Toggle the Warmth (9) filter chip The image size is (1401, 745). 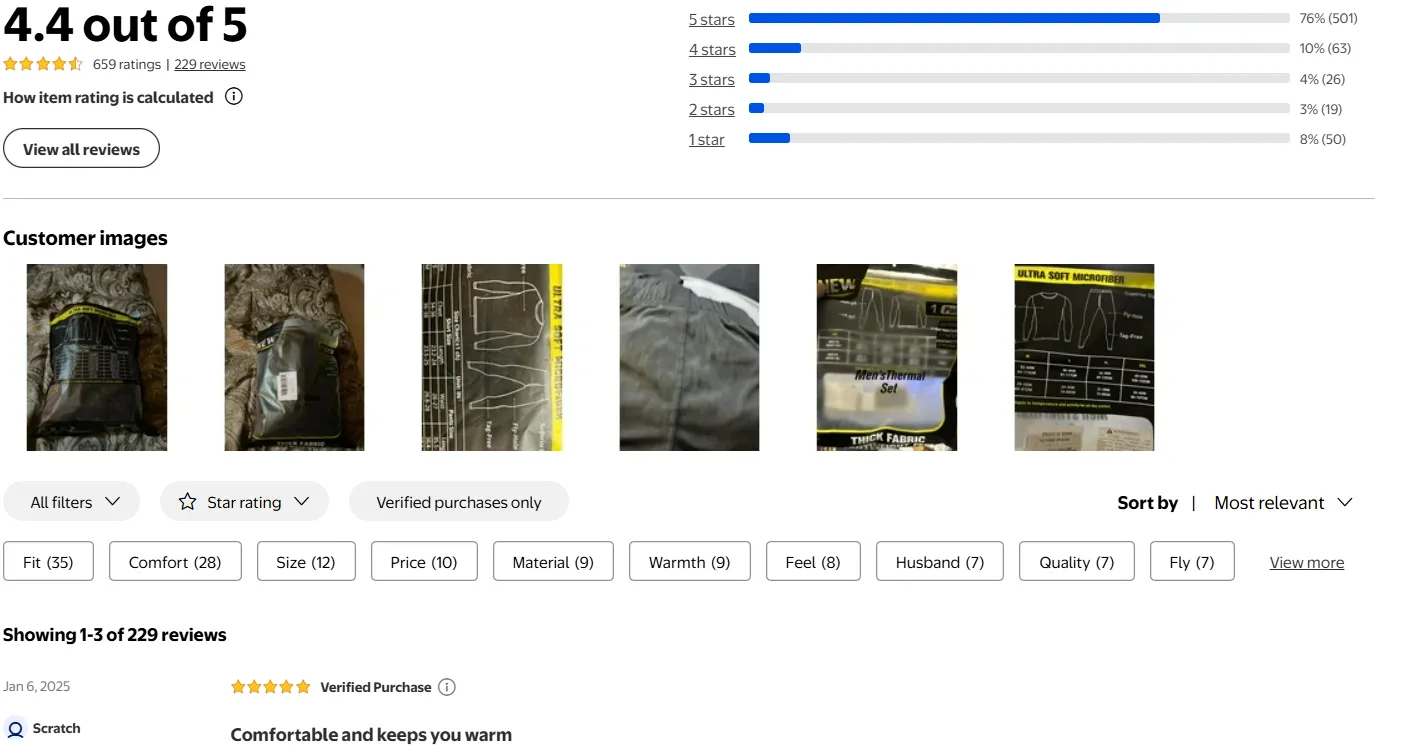tap(689, 561)
